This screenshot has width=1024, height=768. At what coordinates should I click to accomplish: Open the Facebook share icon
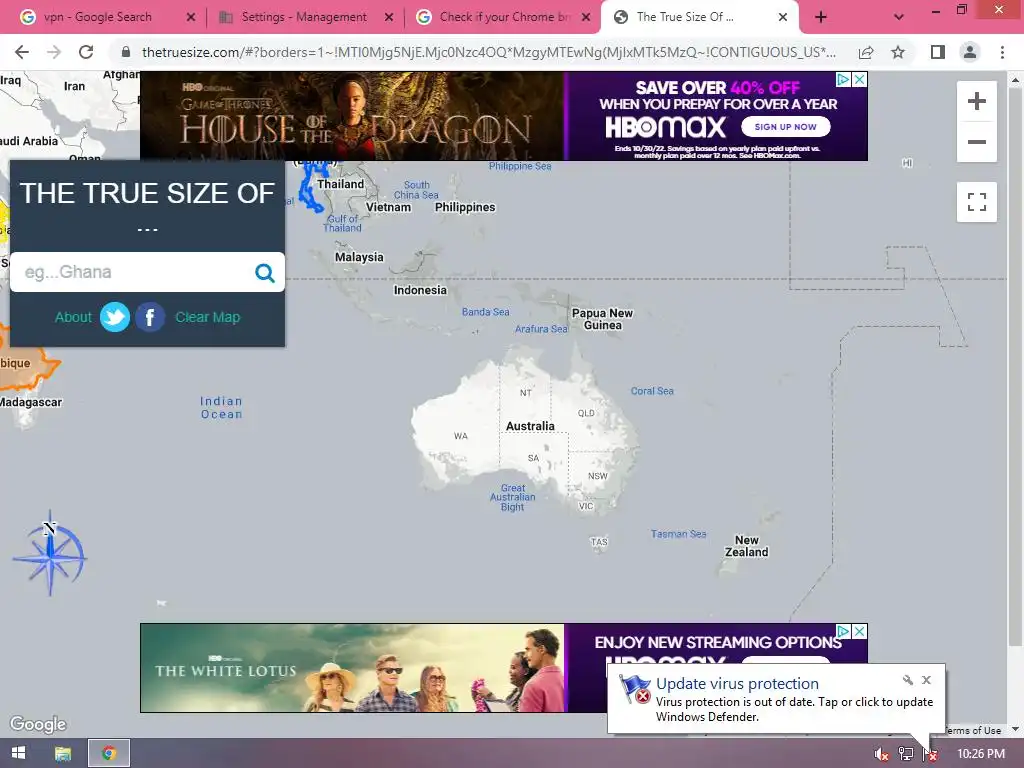click(150, 317)
